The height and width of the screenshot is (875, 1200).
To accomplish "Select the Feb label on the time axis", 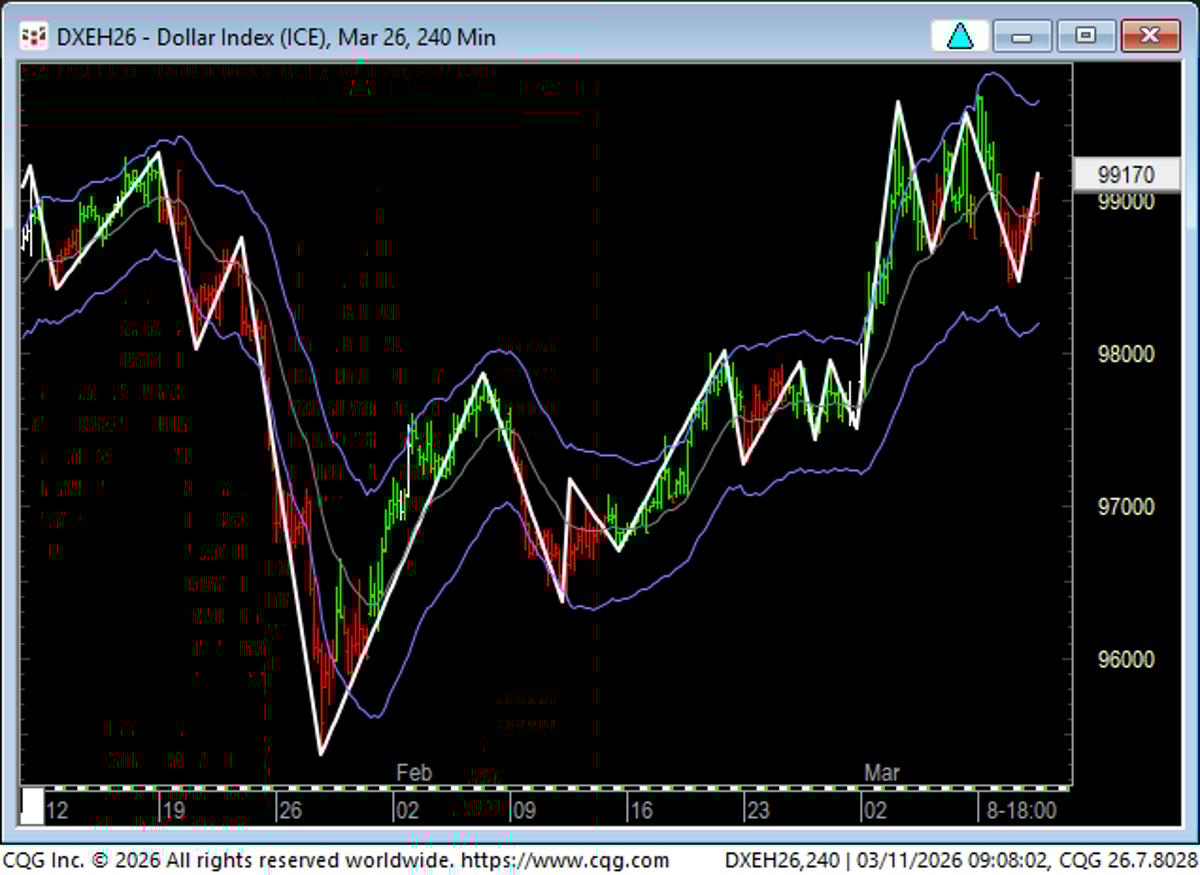I will click(x=414, y=772).
